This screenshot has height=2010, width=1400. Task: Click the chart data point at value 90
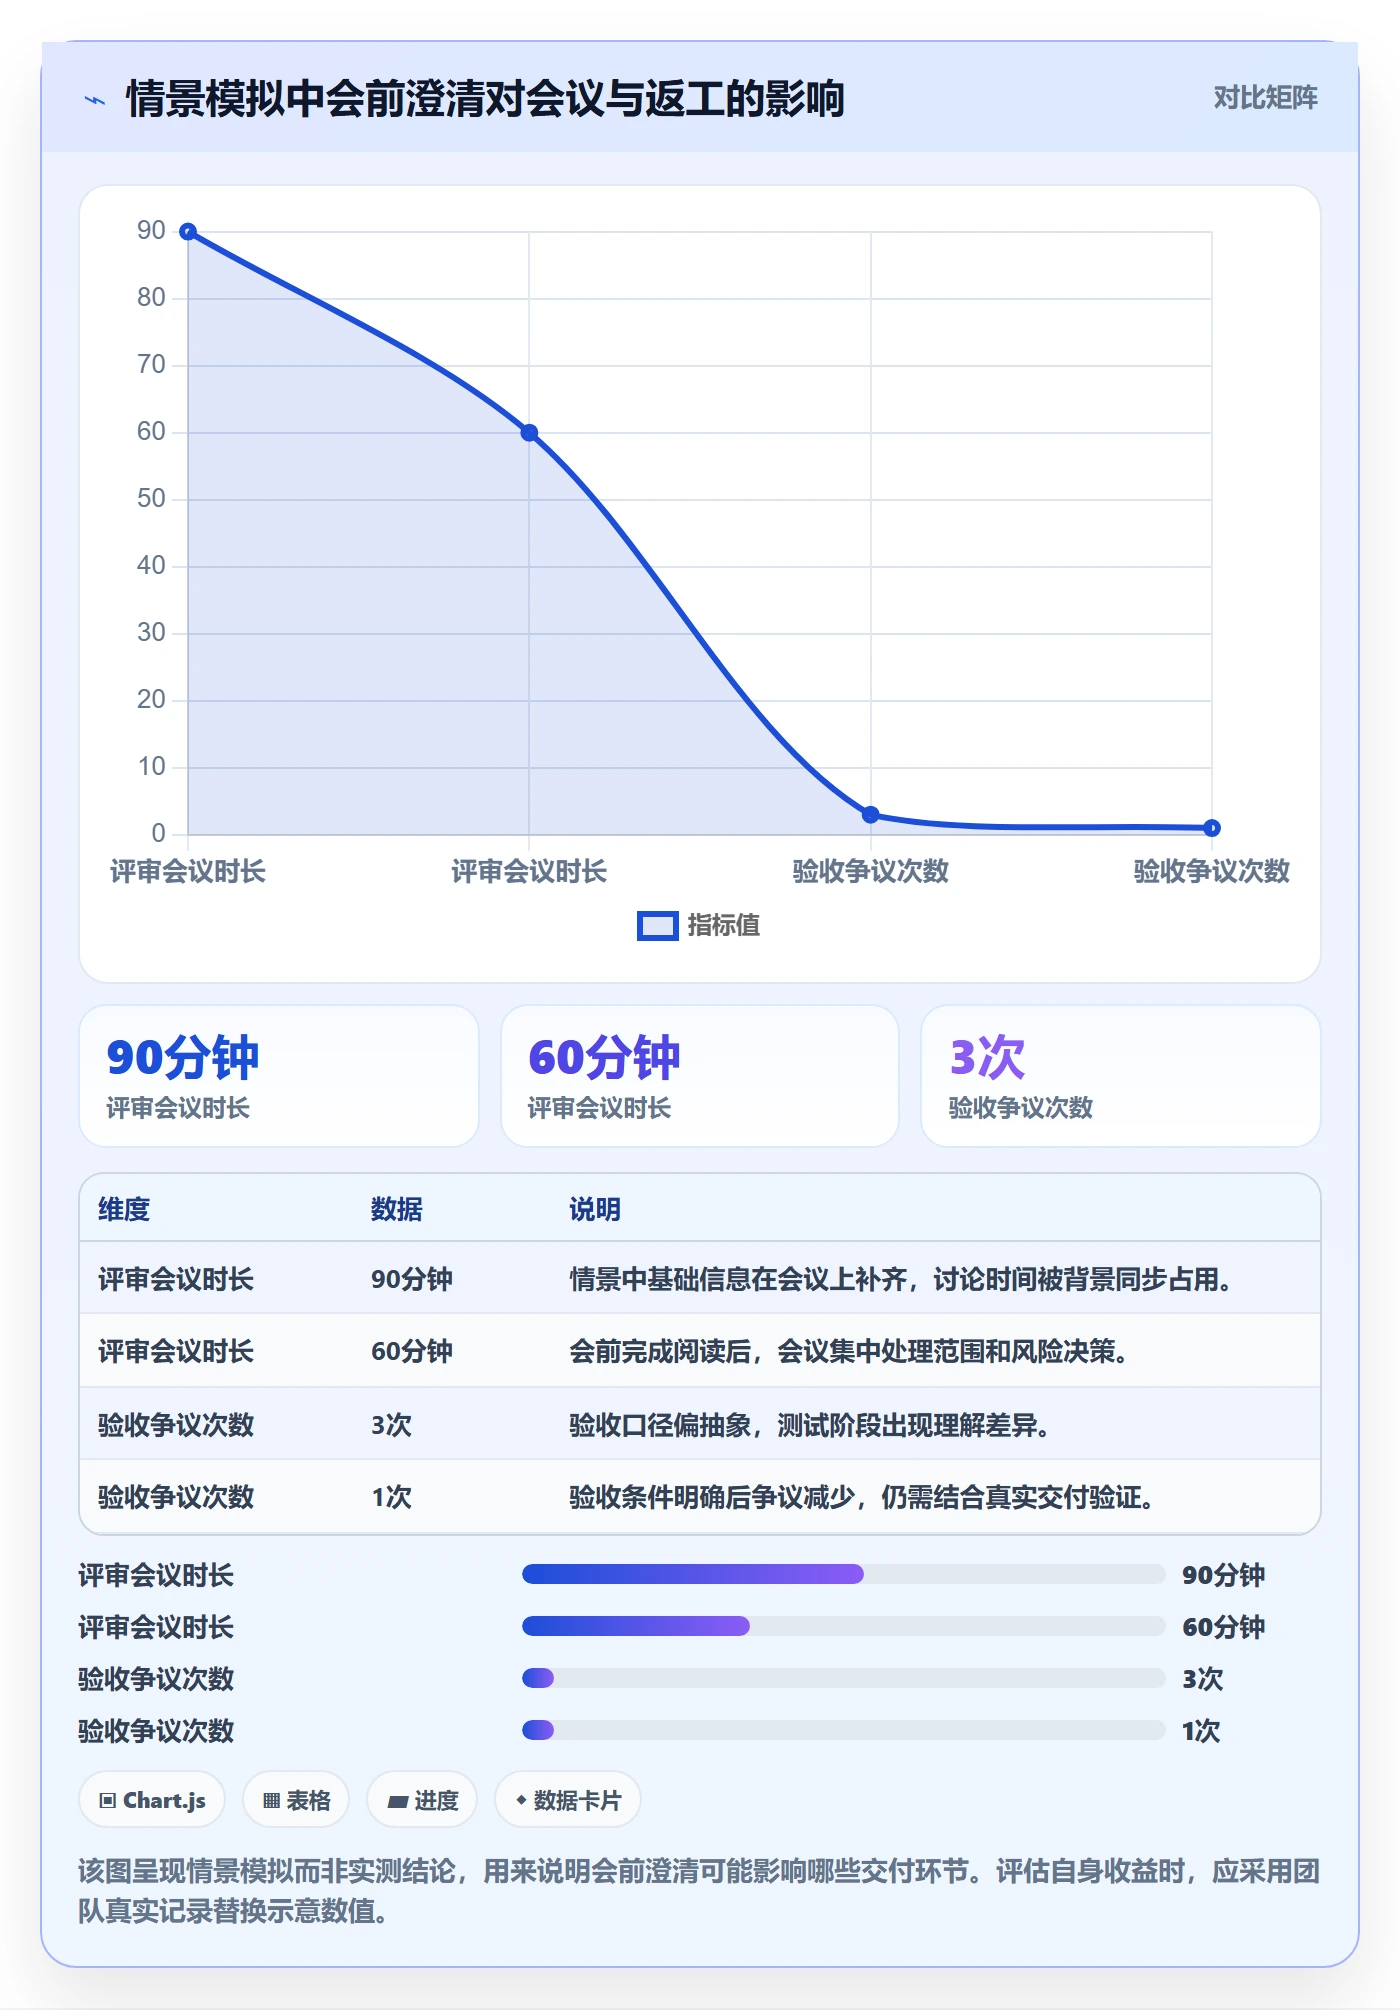pos(188,232)
